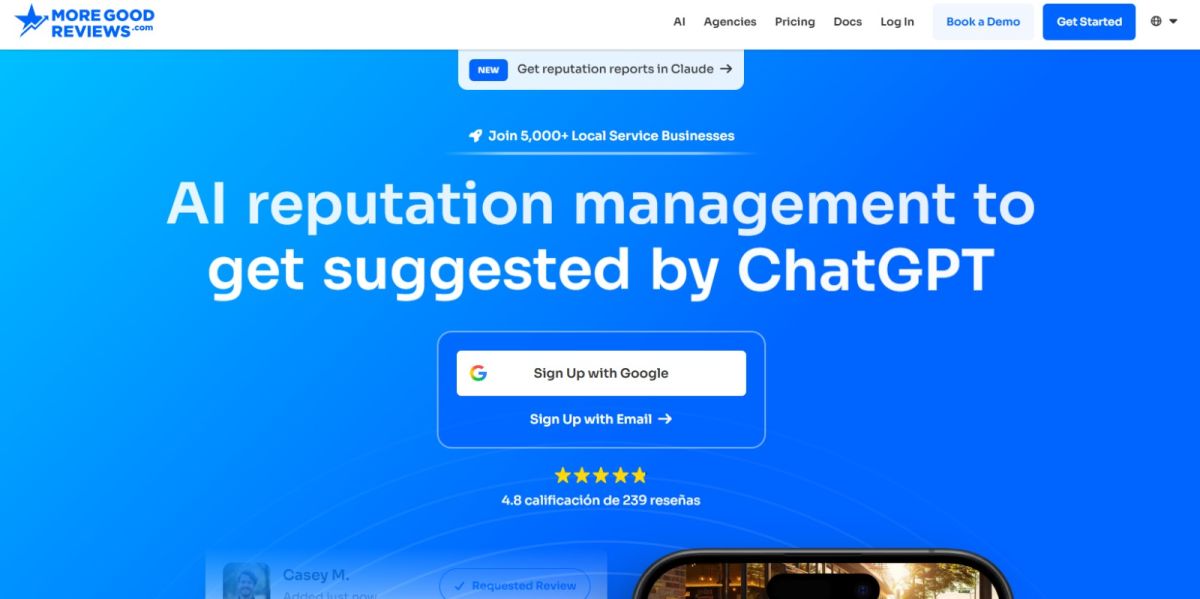
Task: Click the arrow next to Sign Up with Email
Action: point(665,419)
